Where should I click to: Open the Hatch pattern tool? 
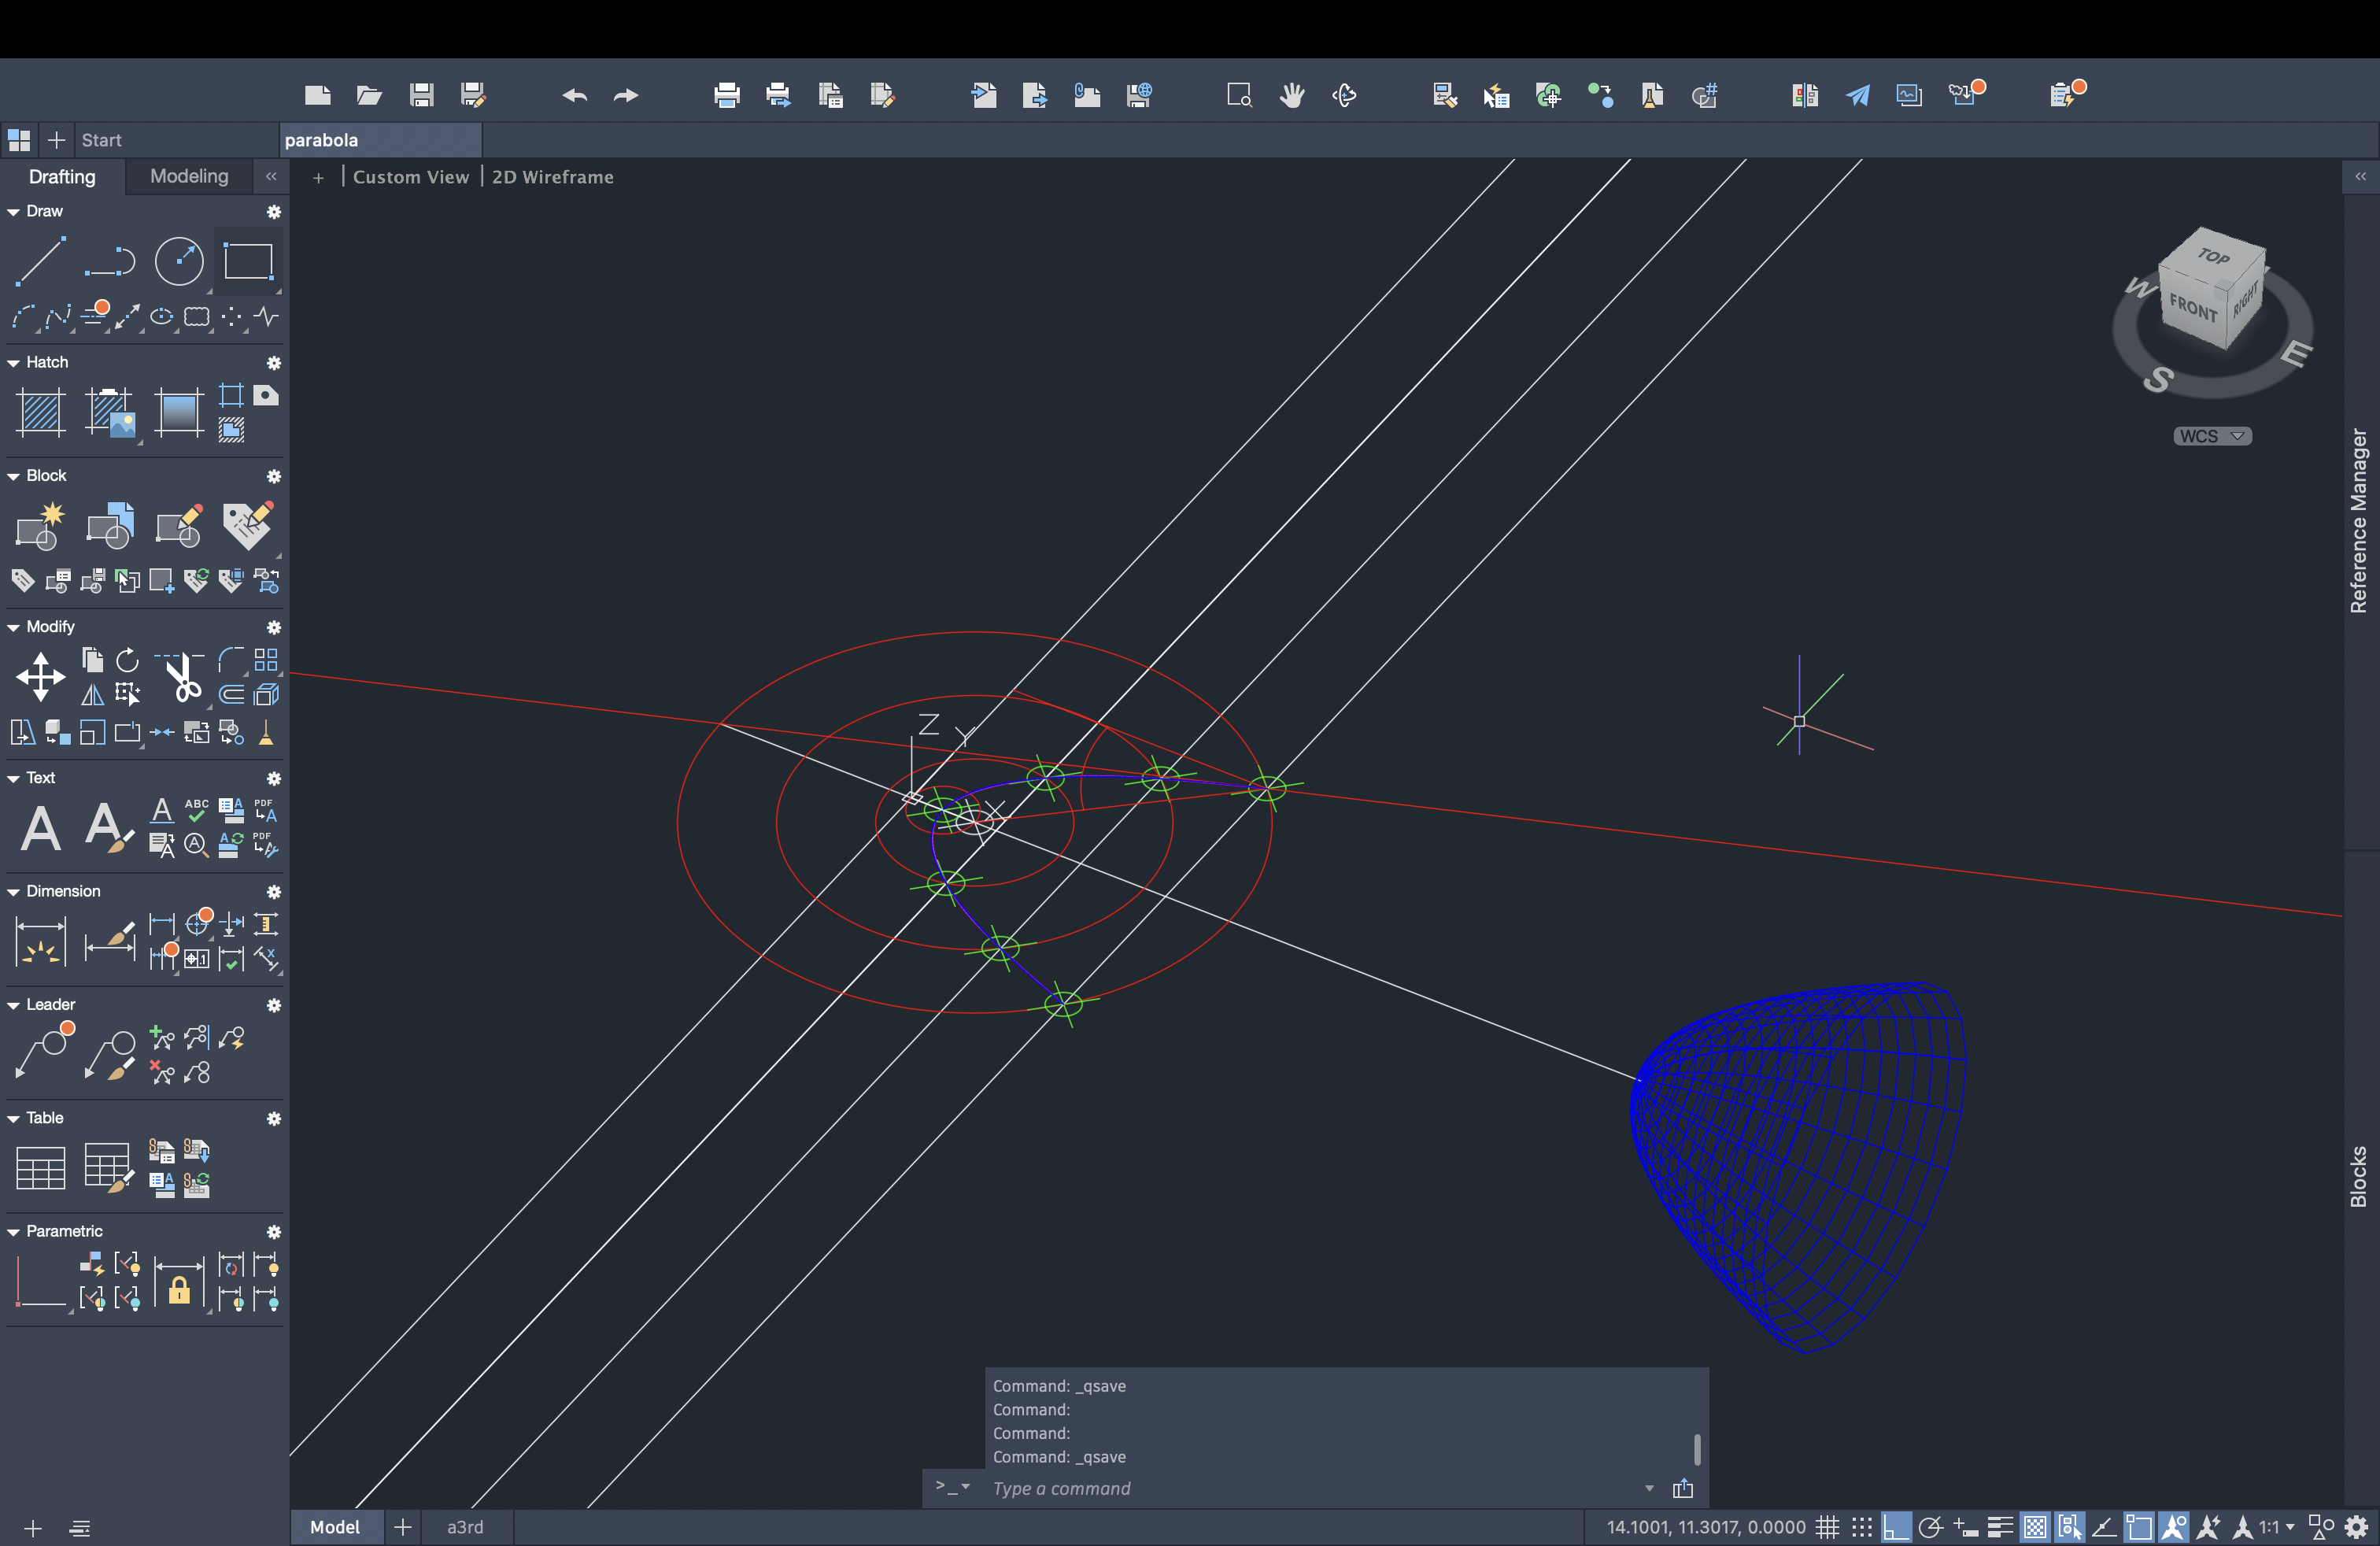click(40, 412)
